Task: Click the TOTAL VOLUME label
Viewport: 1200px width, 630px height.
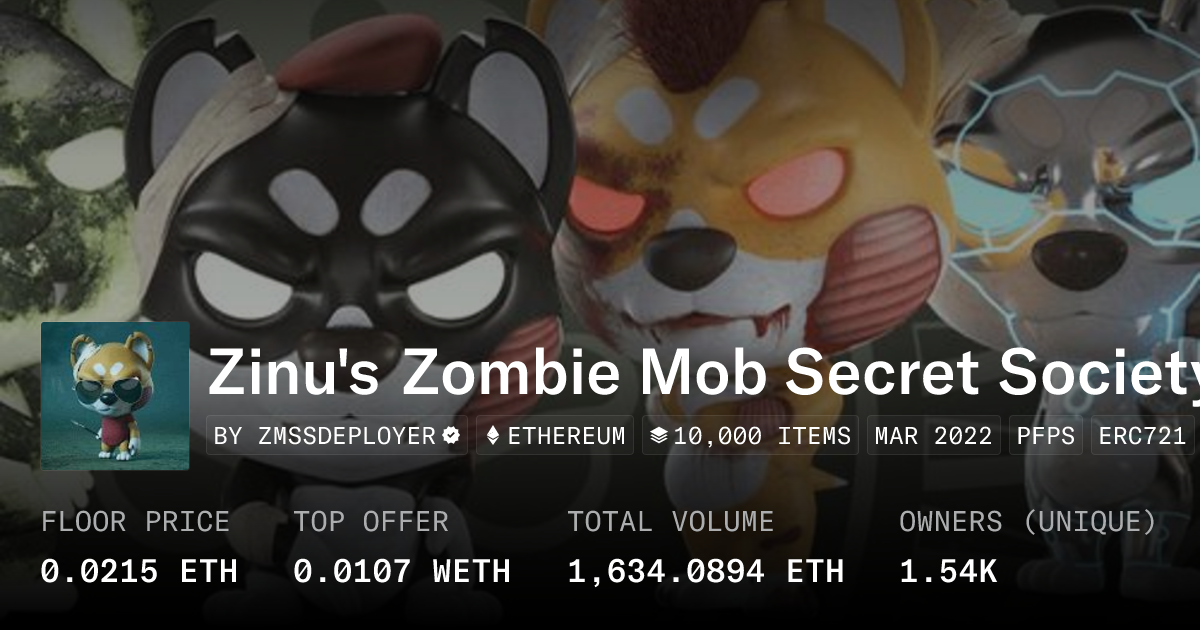Action: click(671, 522)
